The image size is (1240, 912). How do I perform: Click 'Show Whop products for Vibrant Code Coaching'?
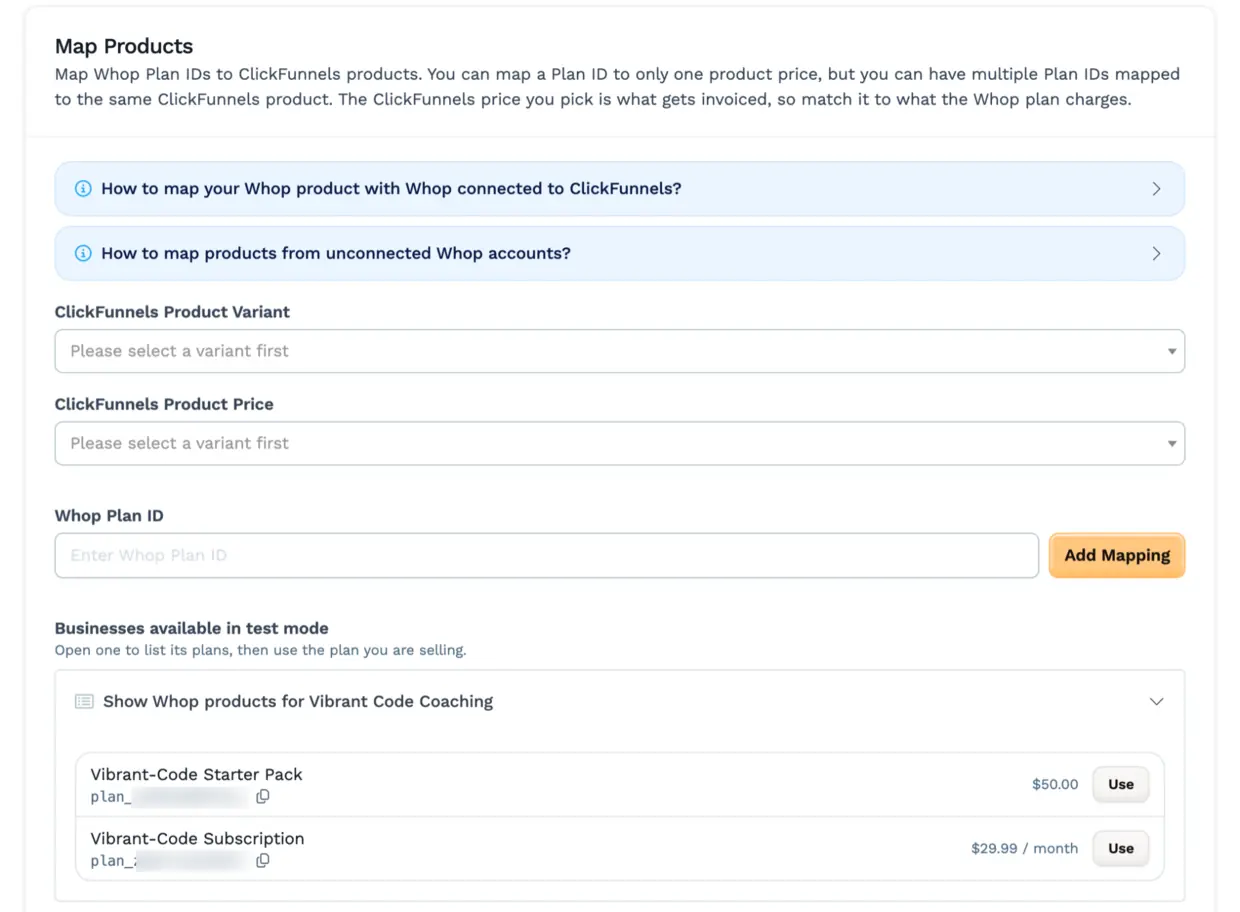[298, 702]
